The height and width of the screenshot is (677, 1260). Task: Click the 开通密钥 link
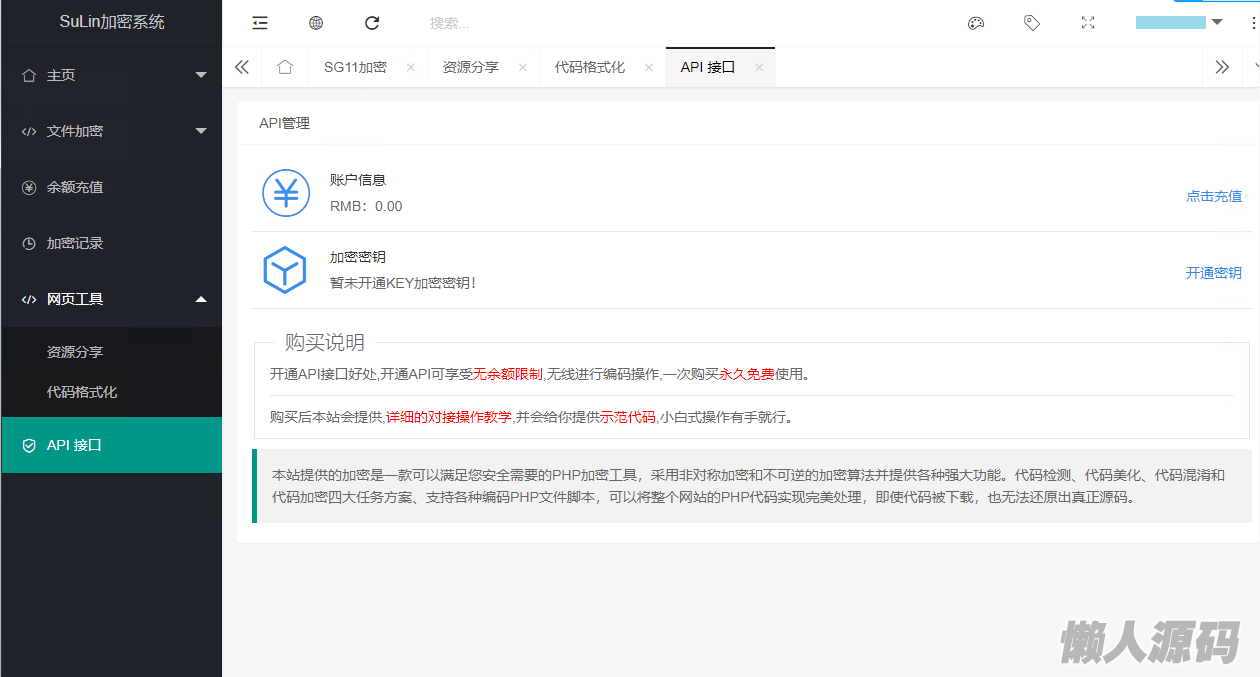pyautogui.click(x=1213, y=273)
